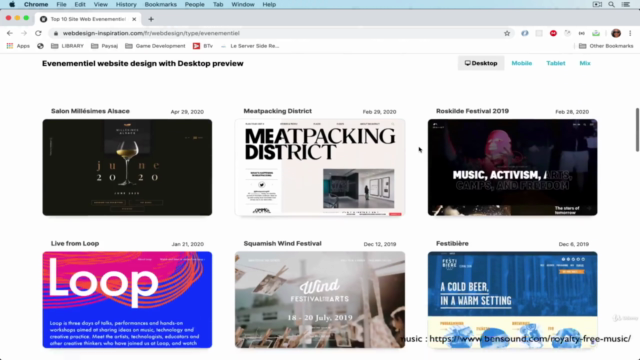
Task: Open the History menu
Action: pyautogui.click(x=126, y=4)
